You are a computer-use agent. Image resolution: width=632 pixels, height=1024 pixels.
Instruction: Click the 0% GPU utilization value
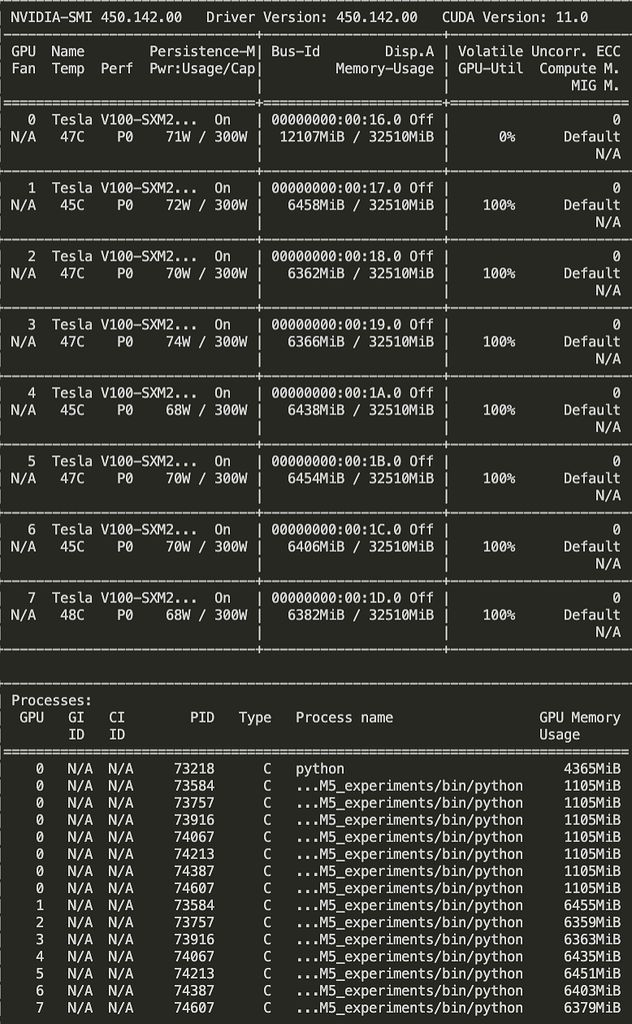point(507,137)
